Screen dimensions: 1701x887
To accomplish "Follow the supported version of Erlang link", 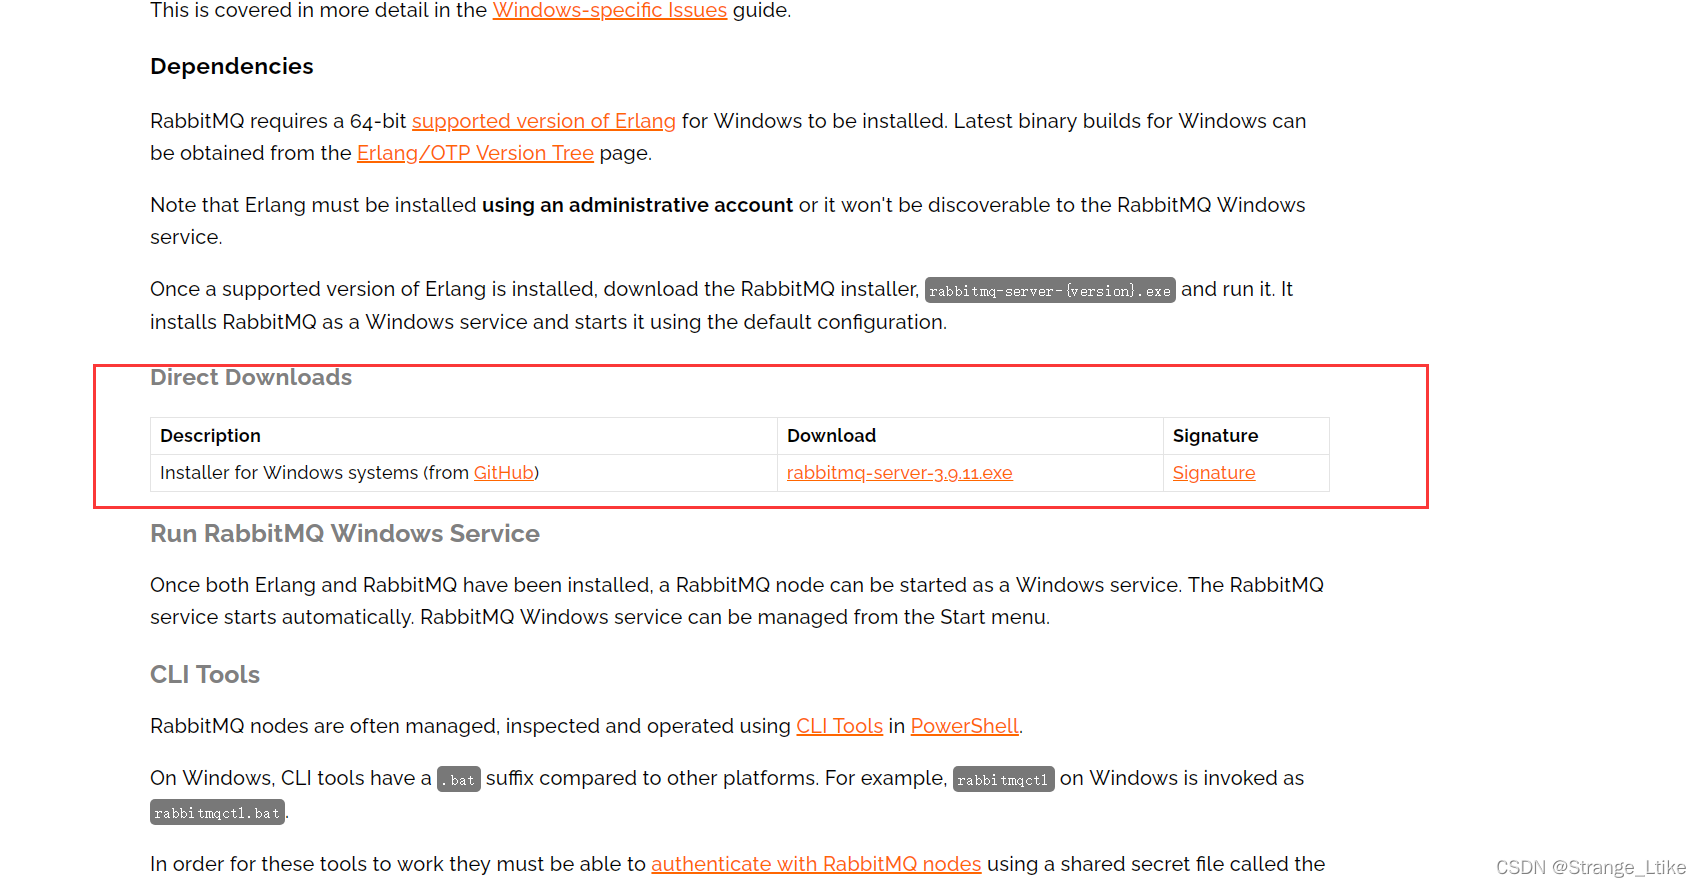I will click(x=543, y=121).
